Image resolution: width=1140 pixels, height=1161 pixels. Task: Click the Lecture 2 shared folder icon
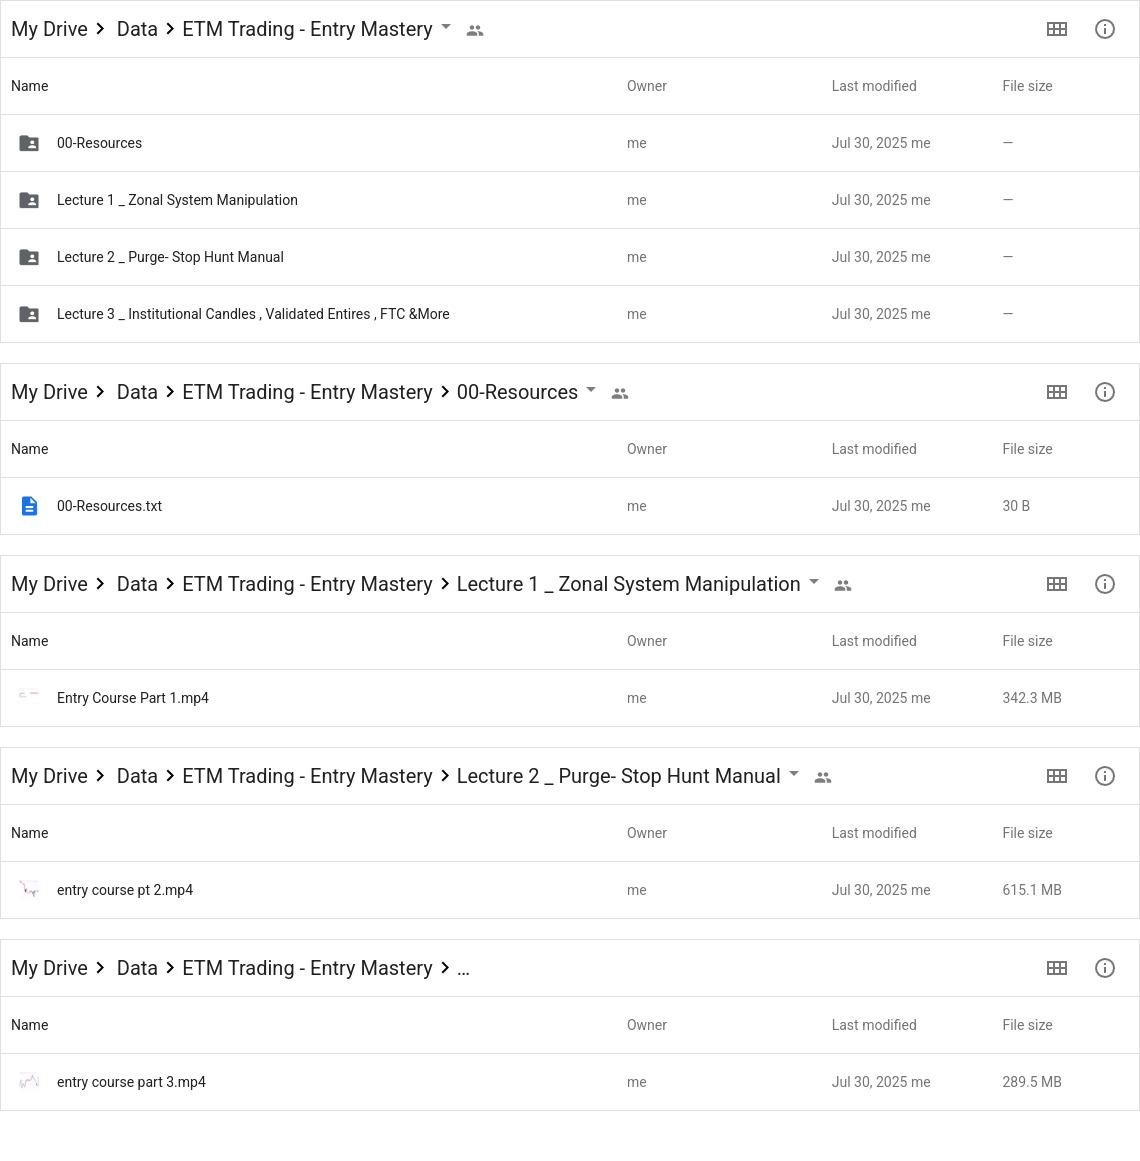pyautogui.click(x=29, y=257)
